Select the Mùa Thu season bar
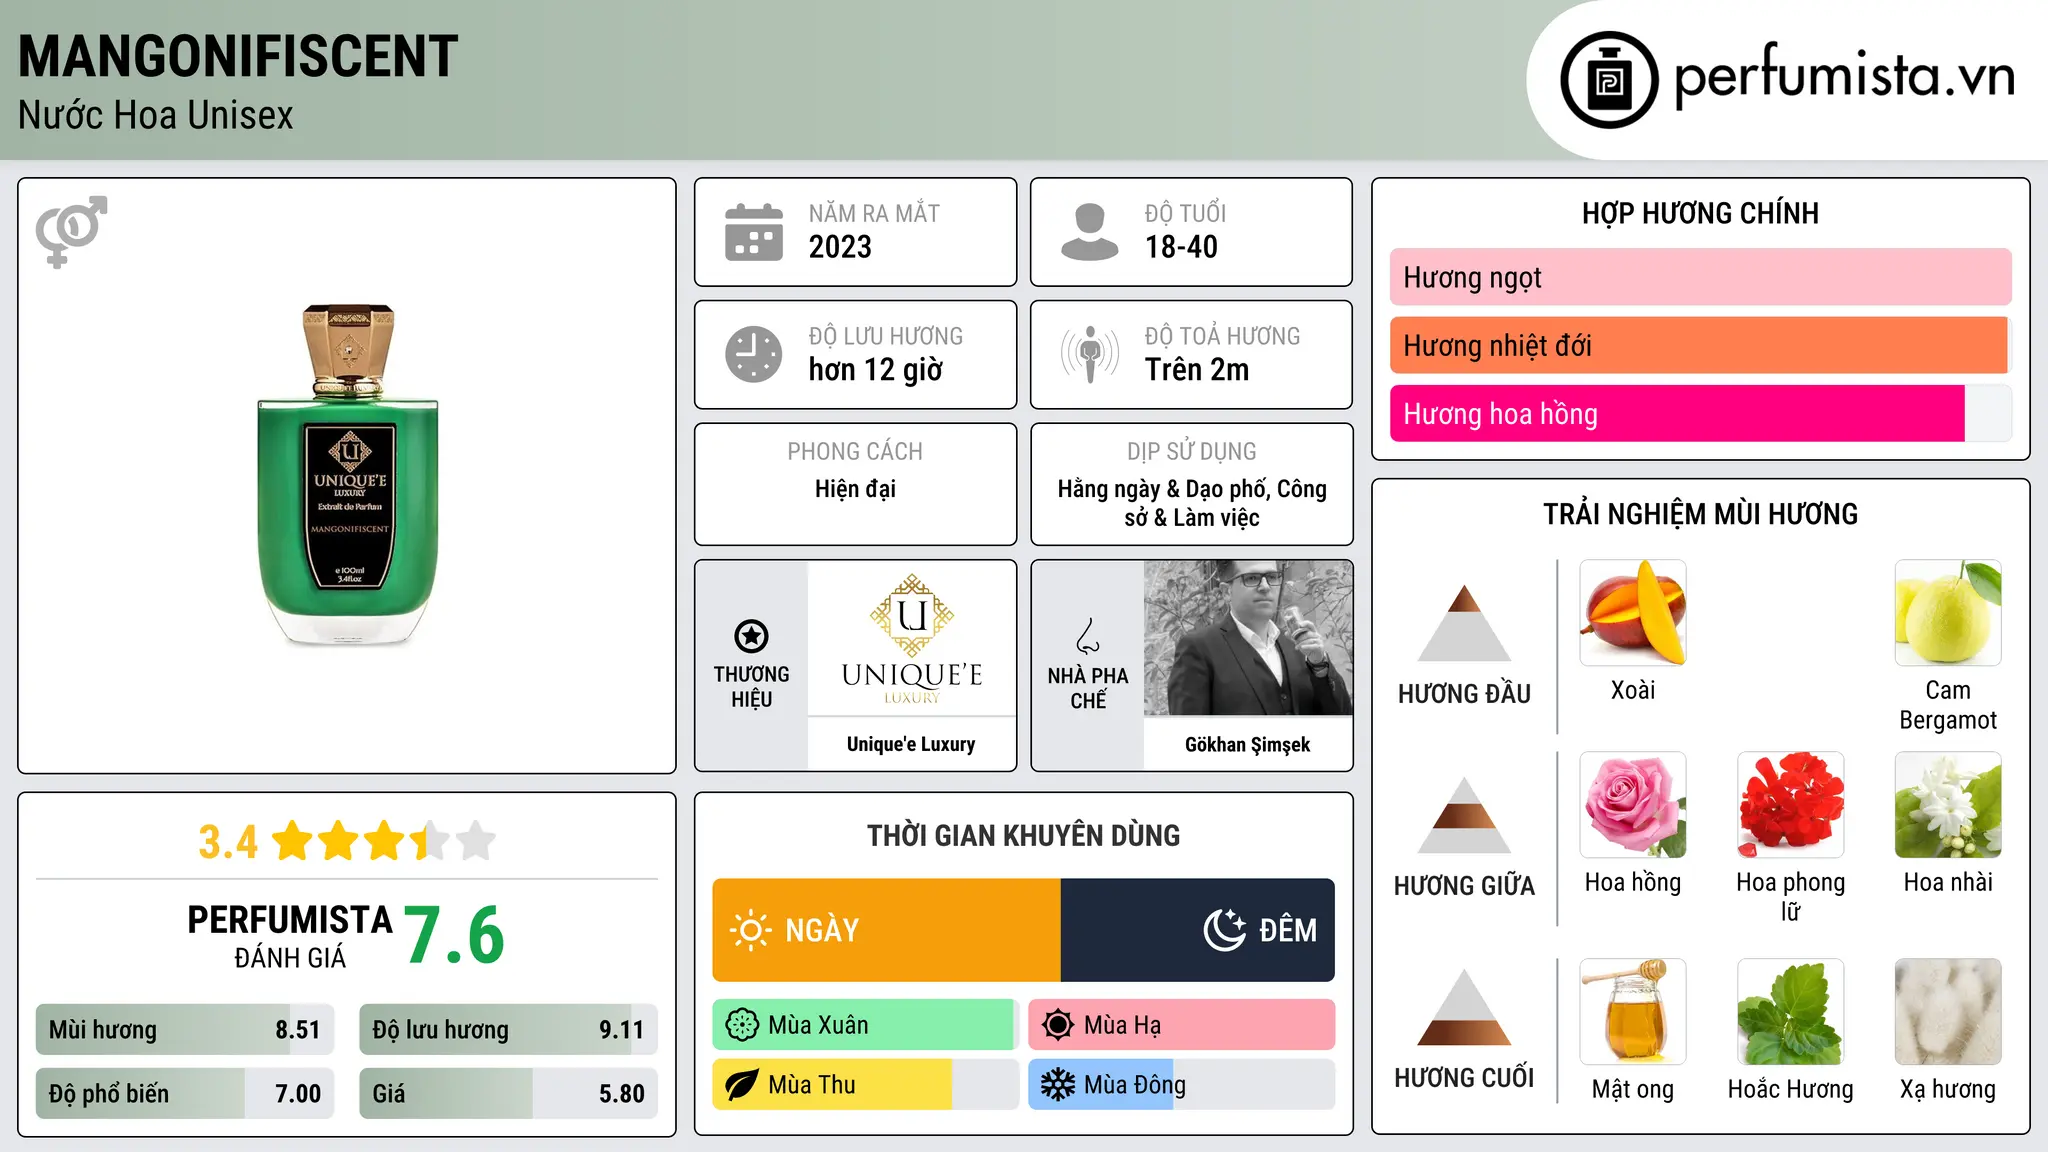The image size is (2048, 1152). pos(866,1085)
